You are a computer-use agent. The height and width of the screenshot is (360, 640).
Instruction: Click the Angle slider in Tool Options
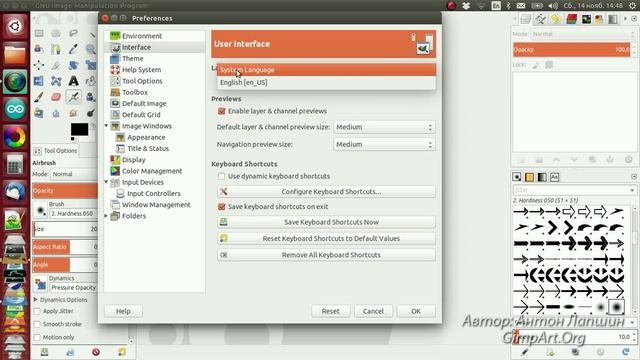[65, 265]
